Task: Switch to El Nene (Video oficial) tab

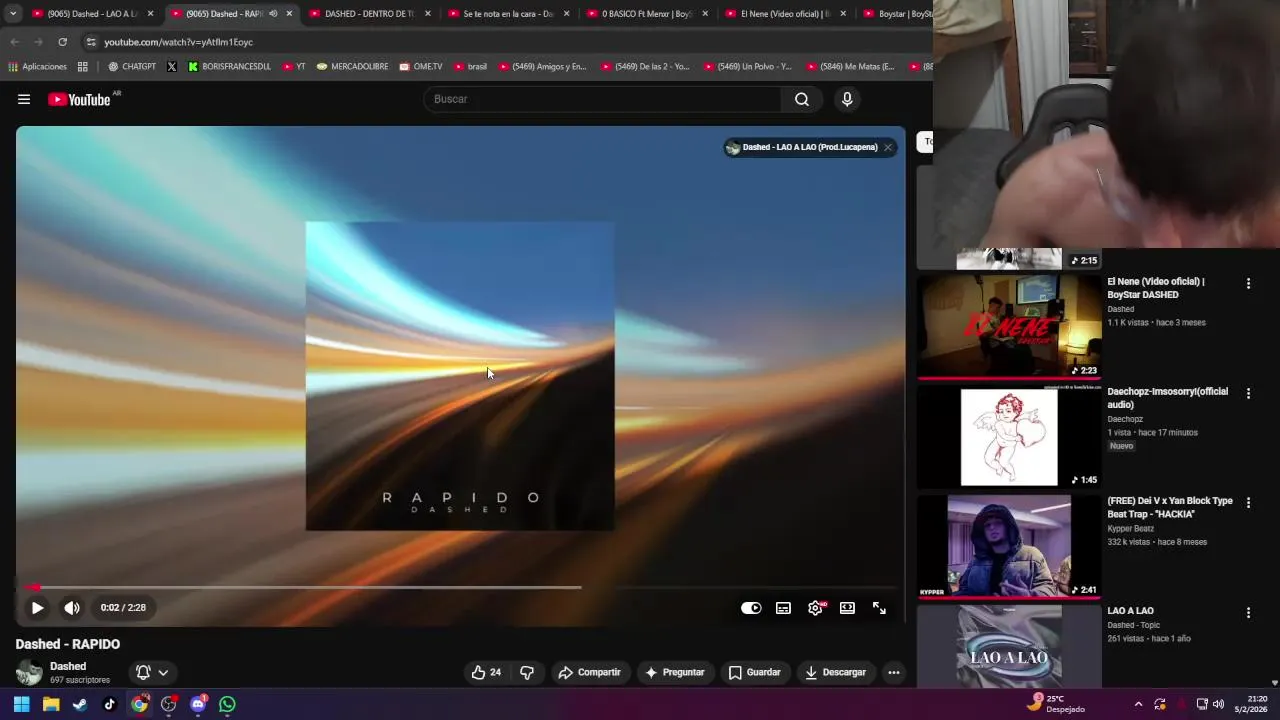Action: [784, 14]
